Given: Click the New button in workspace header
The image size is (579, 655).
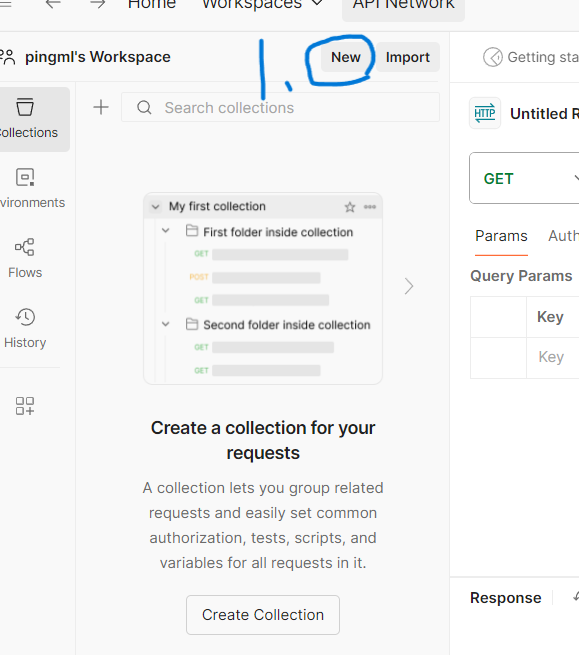Looking at the screenshot, I should tap(345, 57).
